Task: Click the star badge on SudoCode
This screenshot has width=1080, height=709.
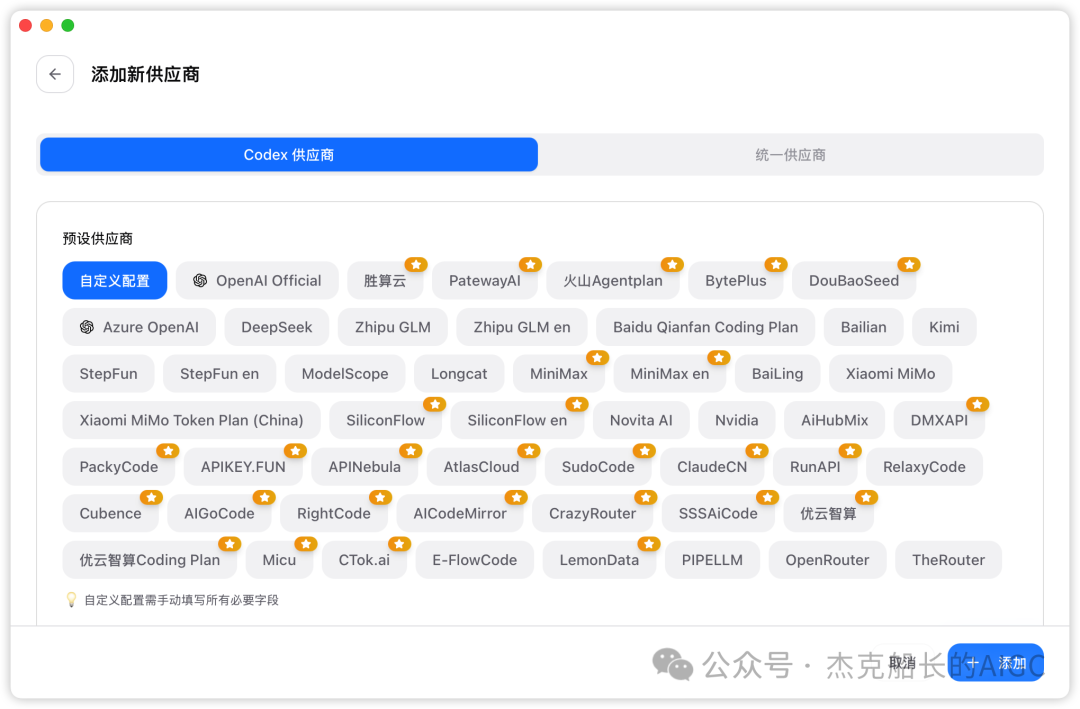Action: [x=645, y=451]
